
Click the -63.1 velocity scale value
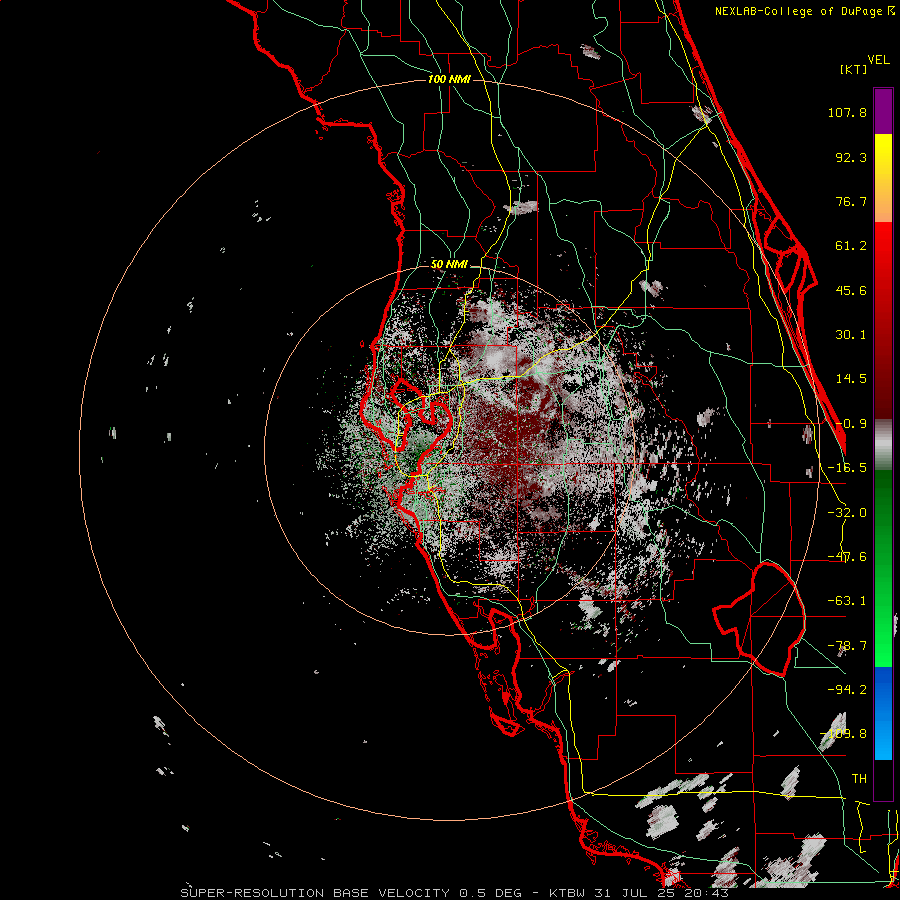pos(847,601)
